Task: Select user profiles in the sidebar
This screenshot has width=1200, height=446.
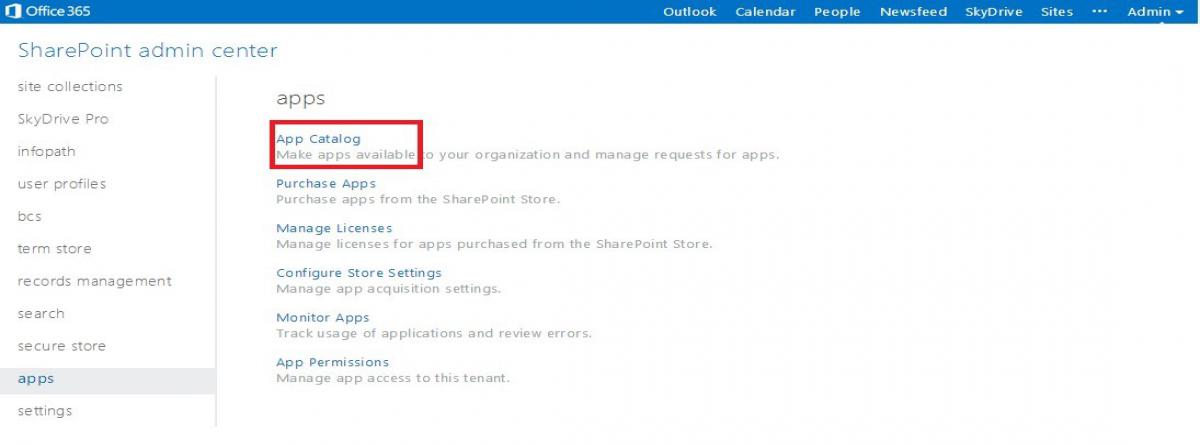Action: tap(61, 184)
